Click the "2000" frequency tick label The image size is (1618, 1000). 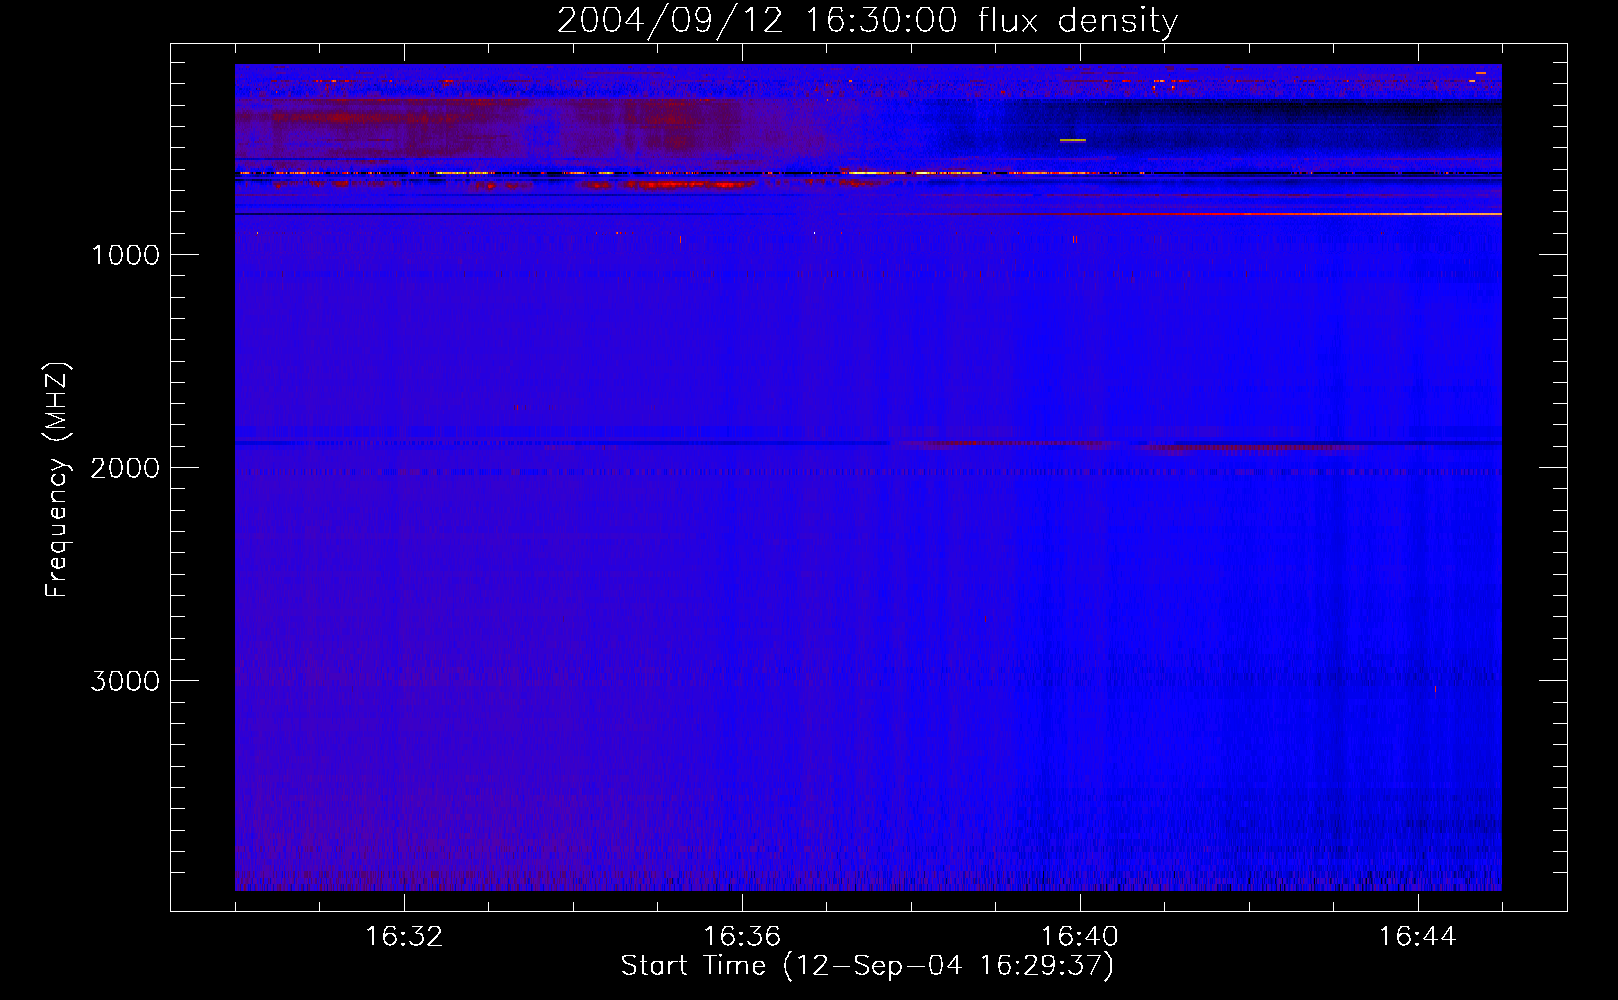[125, 468]
